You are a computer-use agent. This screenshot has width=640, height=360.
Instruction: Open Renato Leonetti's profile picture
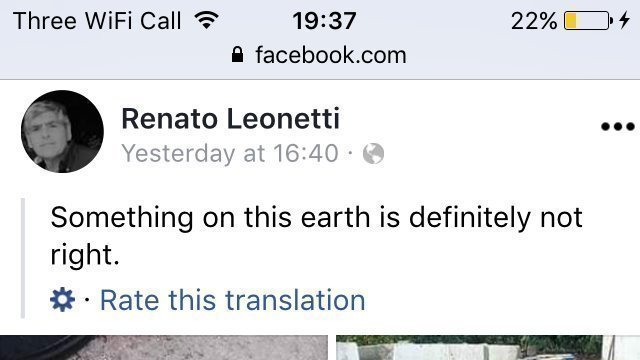[x=62, y=131]
